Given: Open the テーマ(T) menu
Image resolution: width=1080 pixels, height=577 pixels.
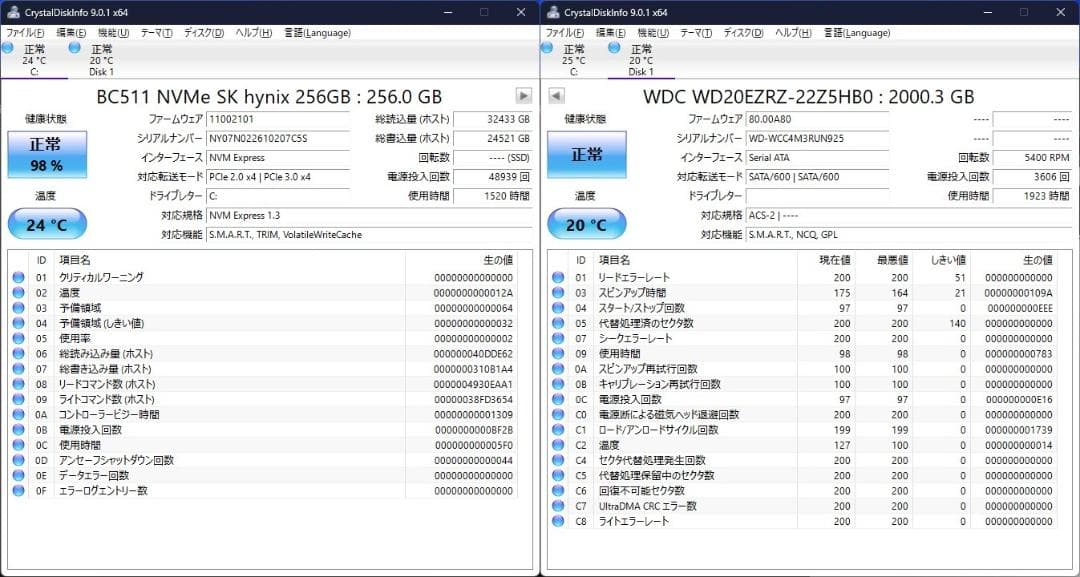Looking at the screenshot, I should (x=158, y=32).
